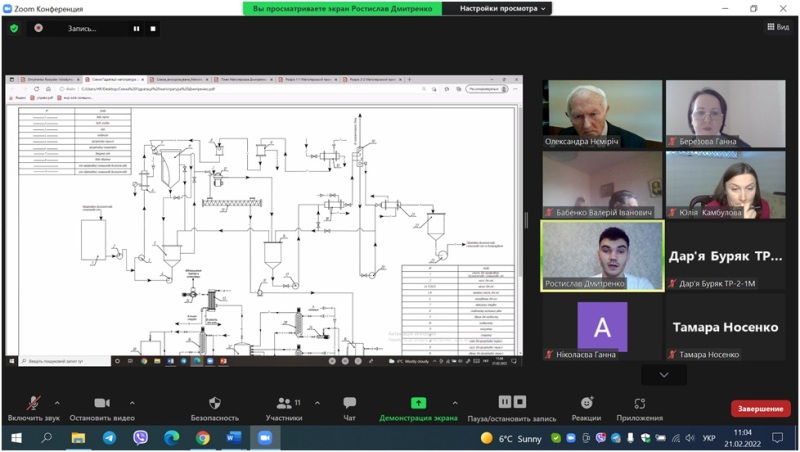800x452 pixels.
Task: Click the 6°C Sunny weather widget
Action: point(511,438)
